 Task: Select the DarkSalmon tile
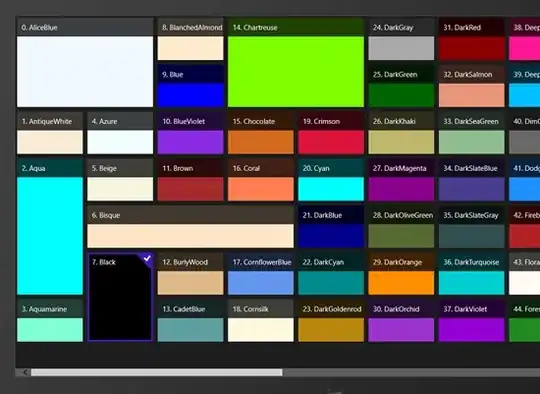pos(471,86)
